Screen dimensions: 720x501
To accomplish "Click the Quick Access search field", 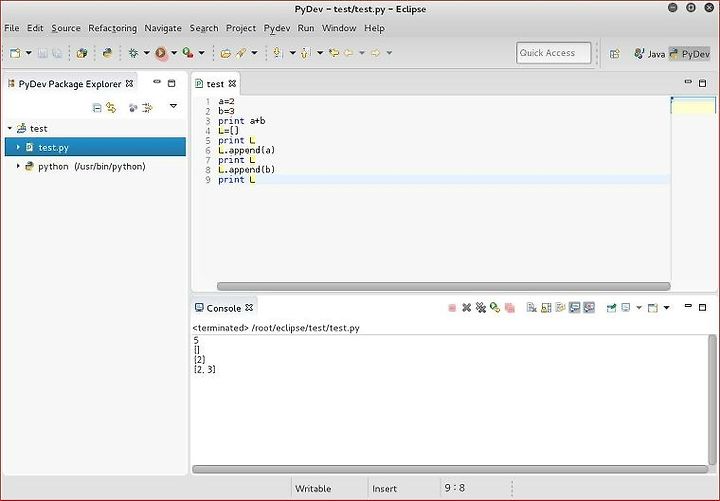I will (x=553, y=53).
